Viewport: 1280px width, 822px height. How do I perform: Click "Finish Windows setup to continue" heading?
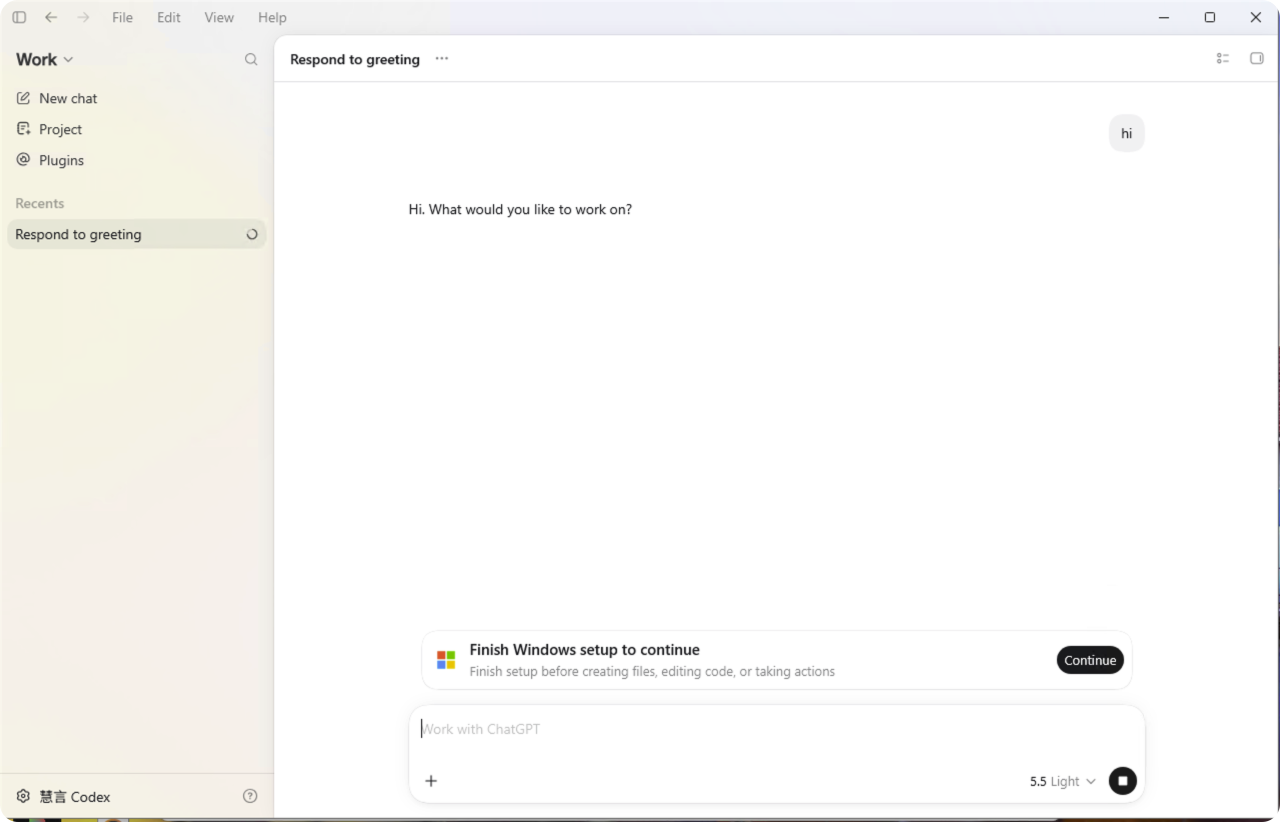585,650
